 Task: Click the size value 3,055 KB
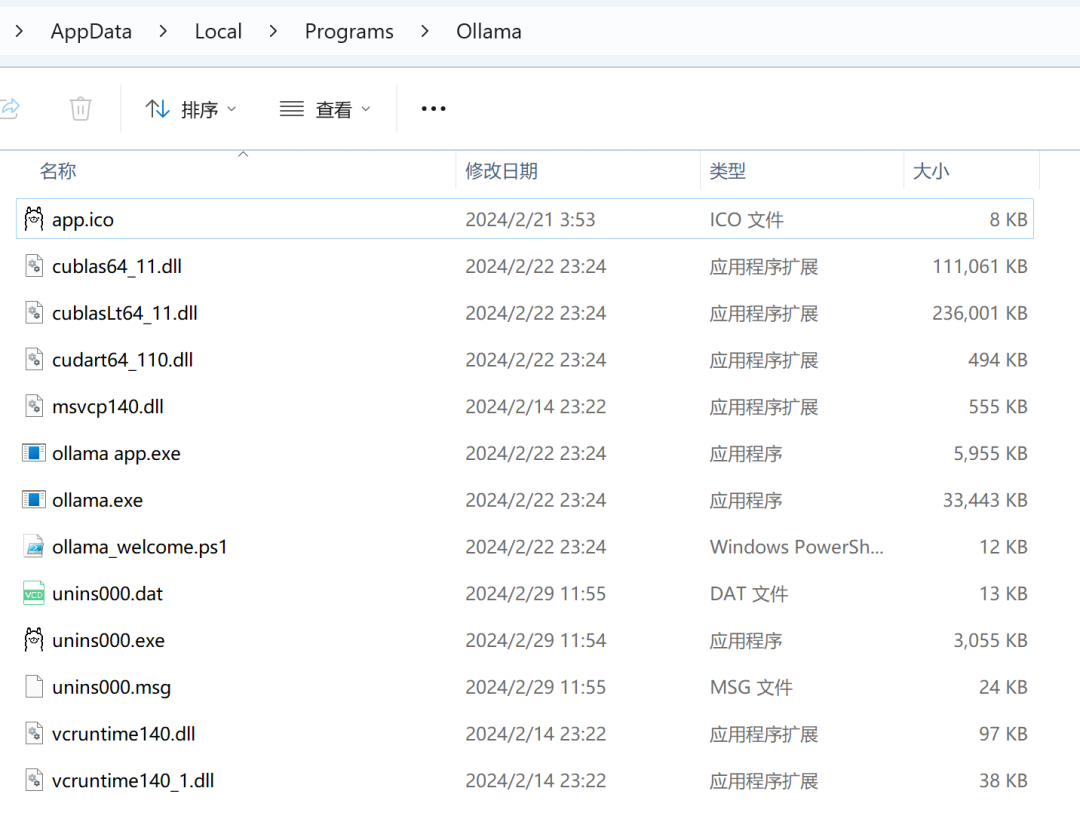click(990, 641)
